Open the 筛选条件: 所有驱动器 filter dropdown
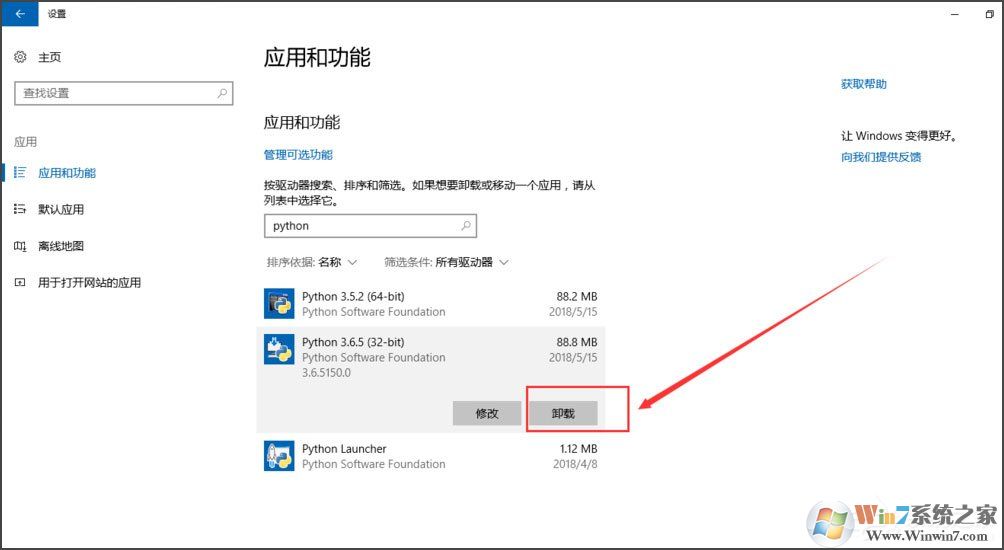 click(x=446, y=262)
